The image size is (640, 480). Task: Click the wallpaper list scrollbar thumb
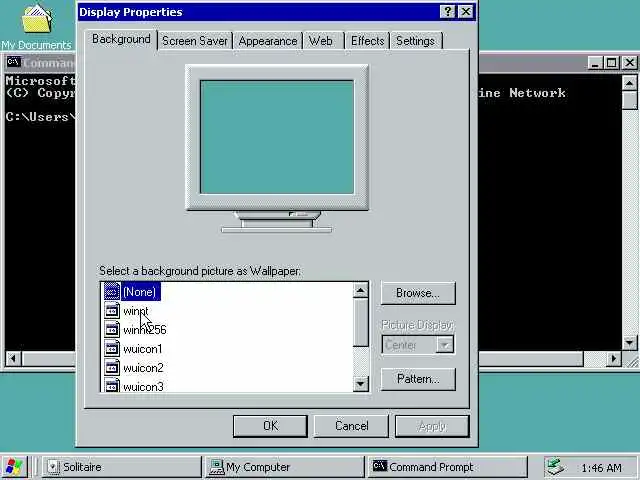(360, 322)
